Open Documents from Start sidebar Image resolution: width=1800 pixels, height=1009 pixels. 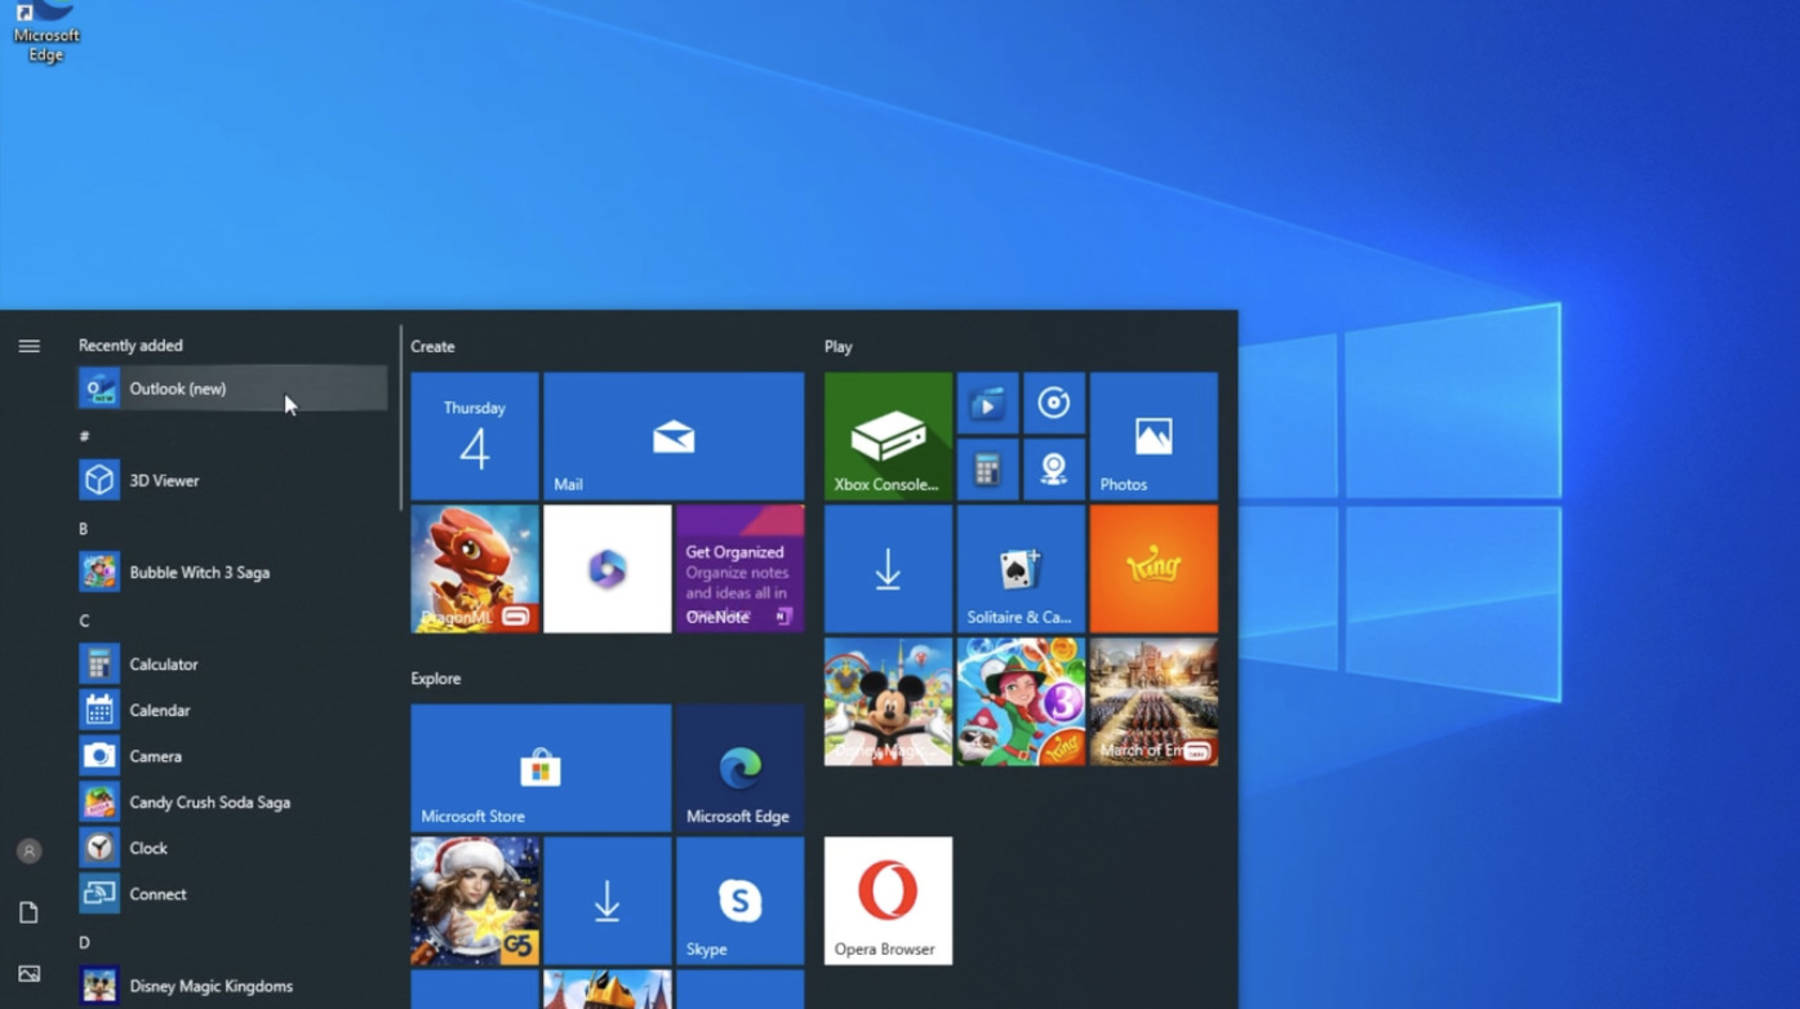click(x=29, y=912)
